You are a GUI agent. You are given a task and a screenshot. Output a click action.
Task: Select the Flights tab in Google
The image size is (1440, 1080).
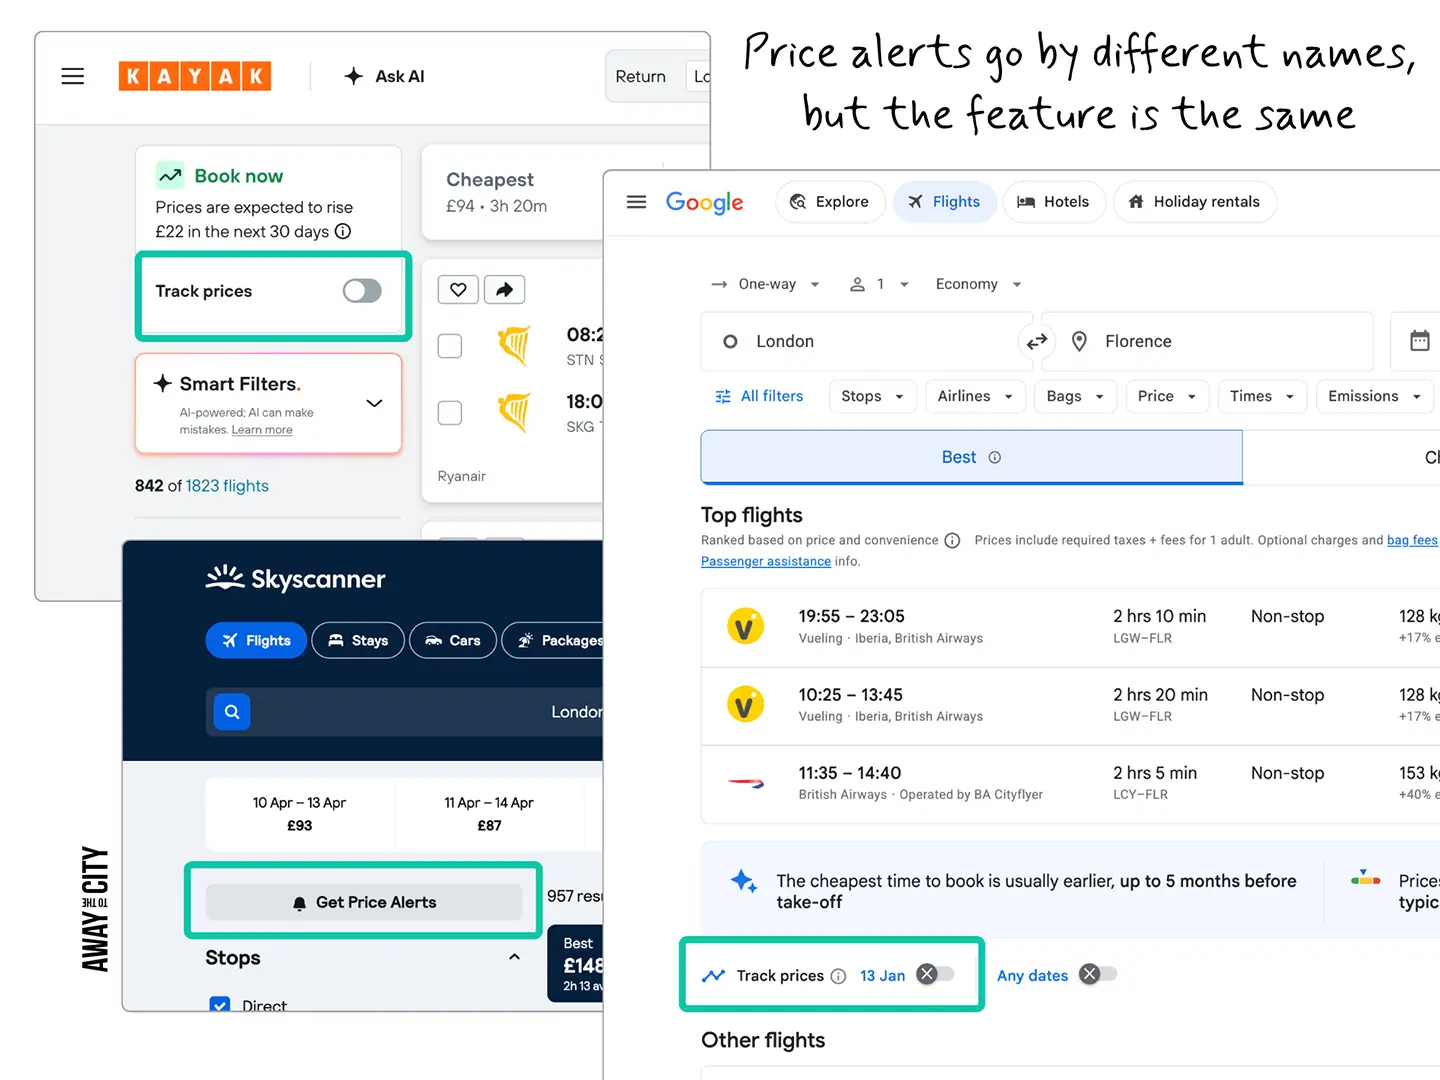point(945,202)
